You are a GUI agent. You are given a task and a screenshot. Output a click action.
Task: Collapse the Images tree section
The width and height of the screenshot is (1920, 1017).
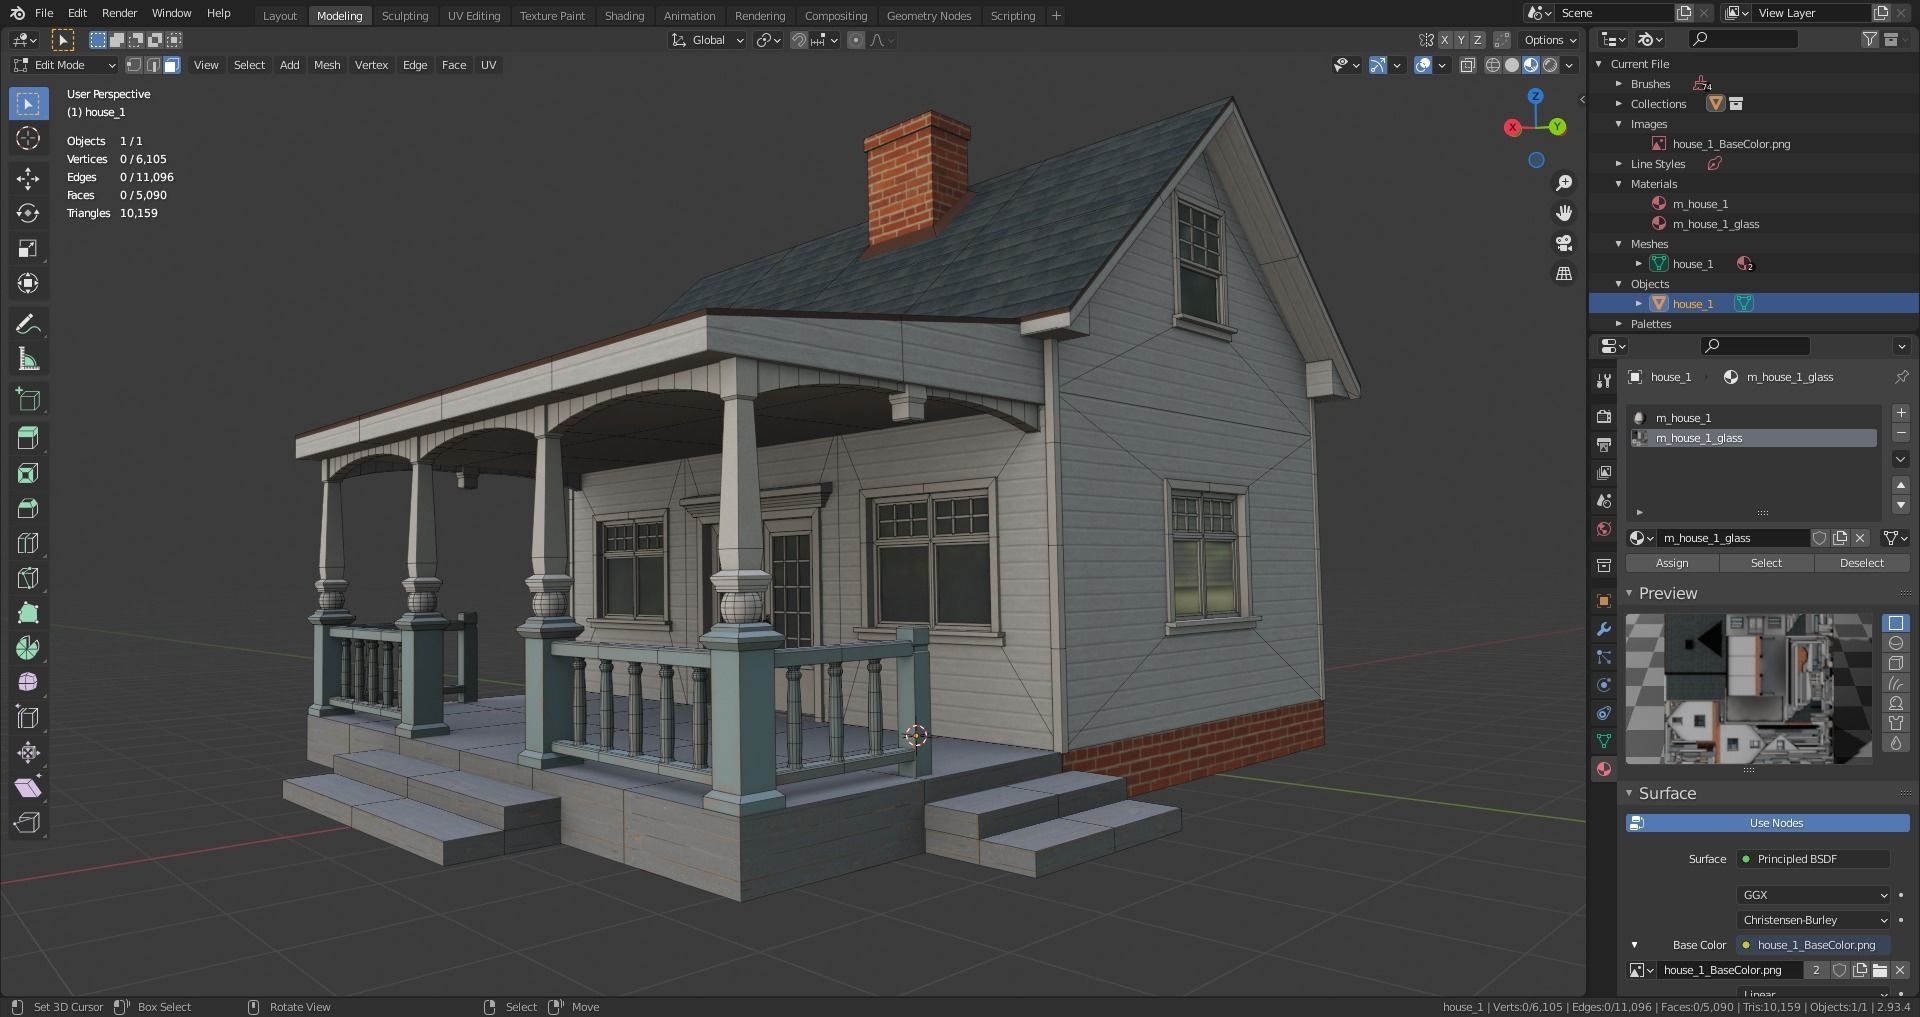pos(1619,124)
